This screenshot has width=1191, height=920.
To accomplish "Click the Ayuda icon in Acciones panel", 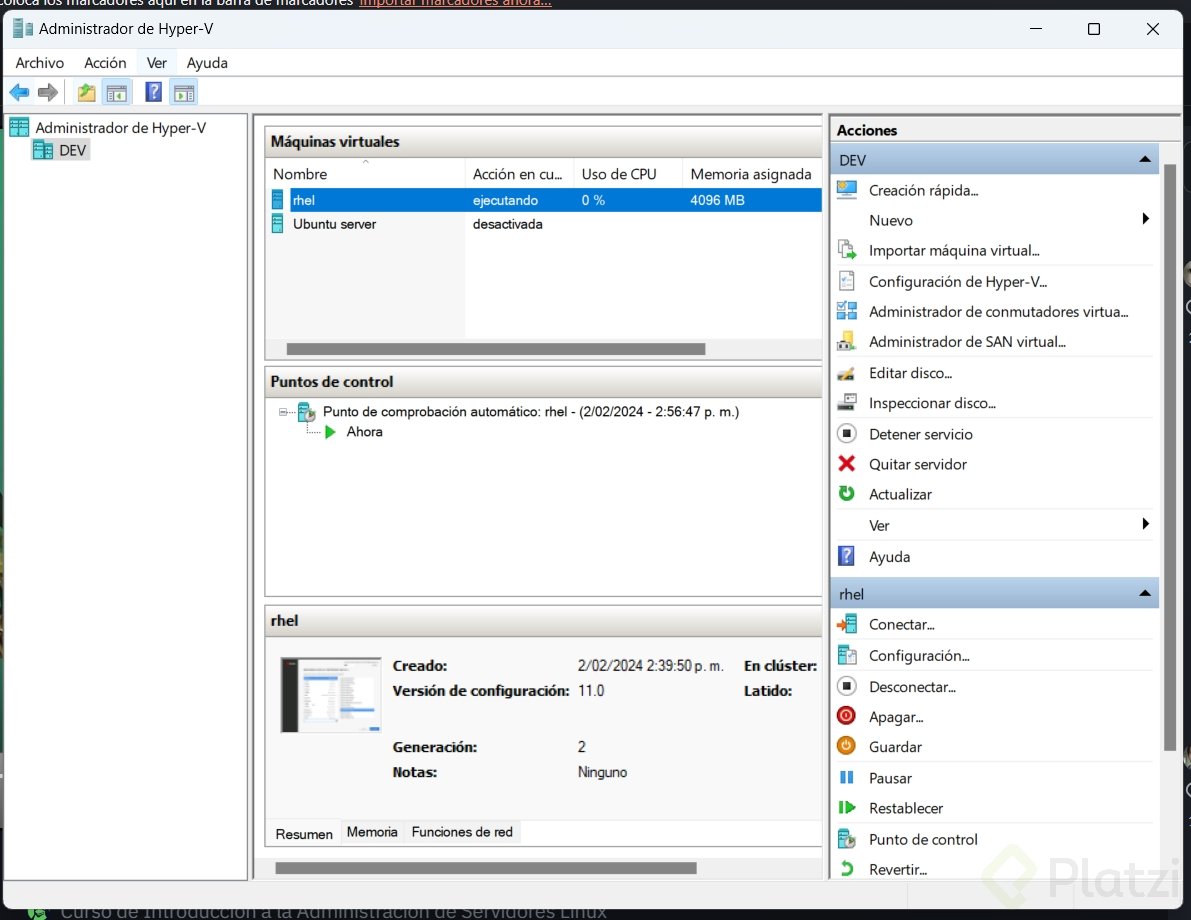I will click(x=846, y=556).
